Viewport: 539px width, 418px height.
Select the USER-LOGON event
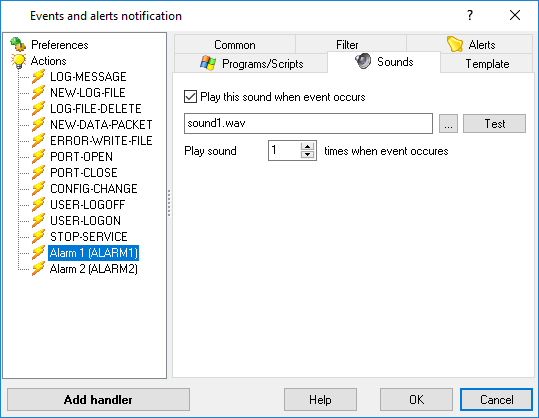pos(85,220)
